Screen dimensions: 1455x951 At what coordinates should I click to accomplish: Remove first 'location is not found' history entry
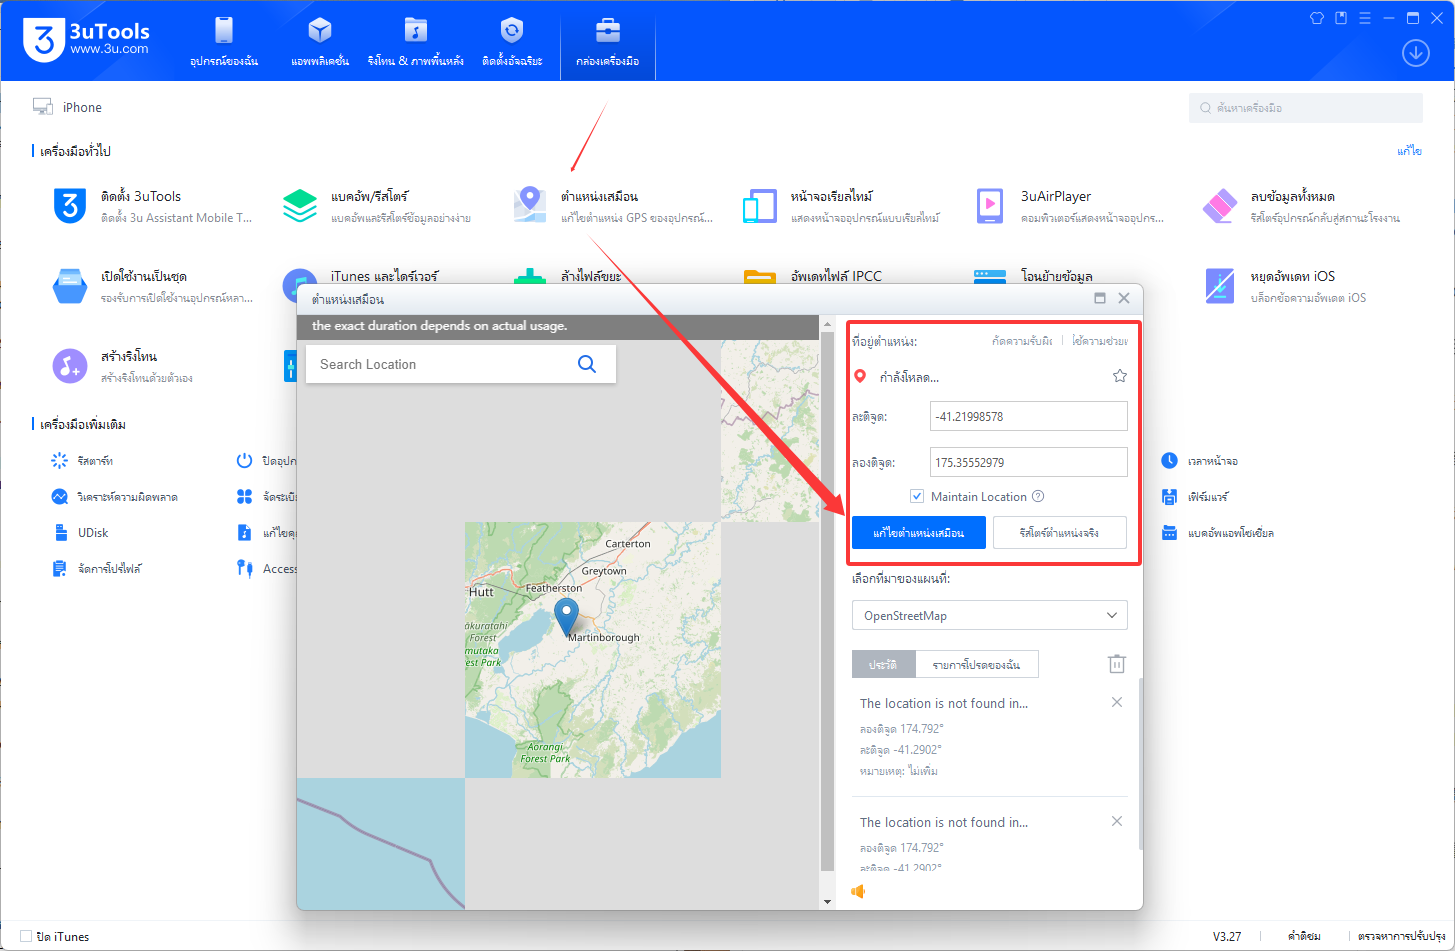(1117, 702)
